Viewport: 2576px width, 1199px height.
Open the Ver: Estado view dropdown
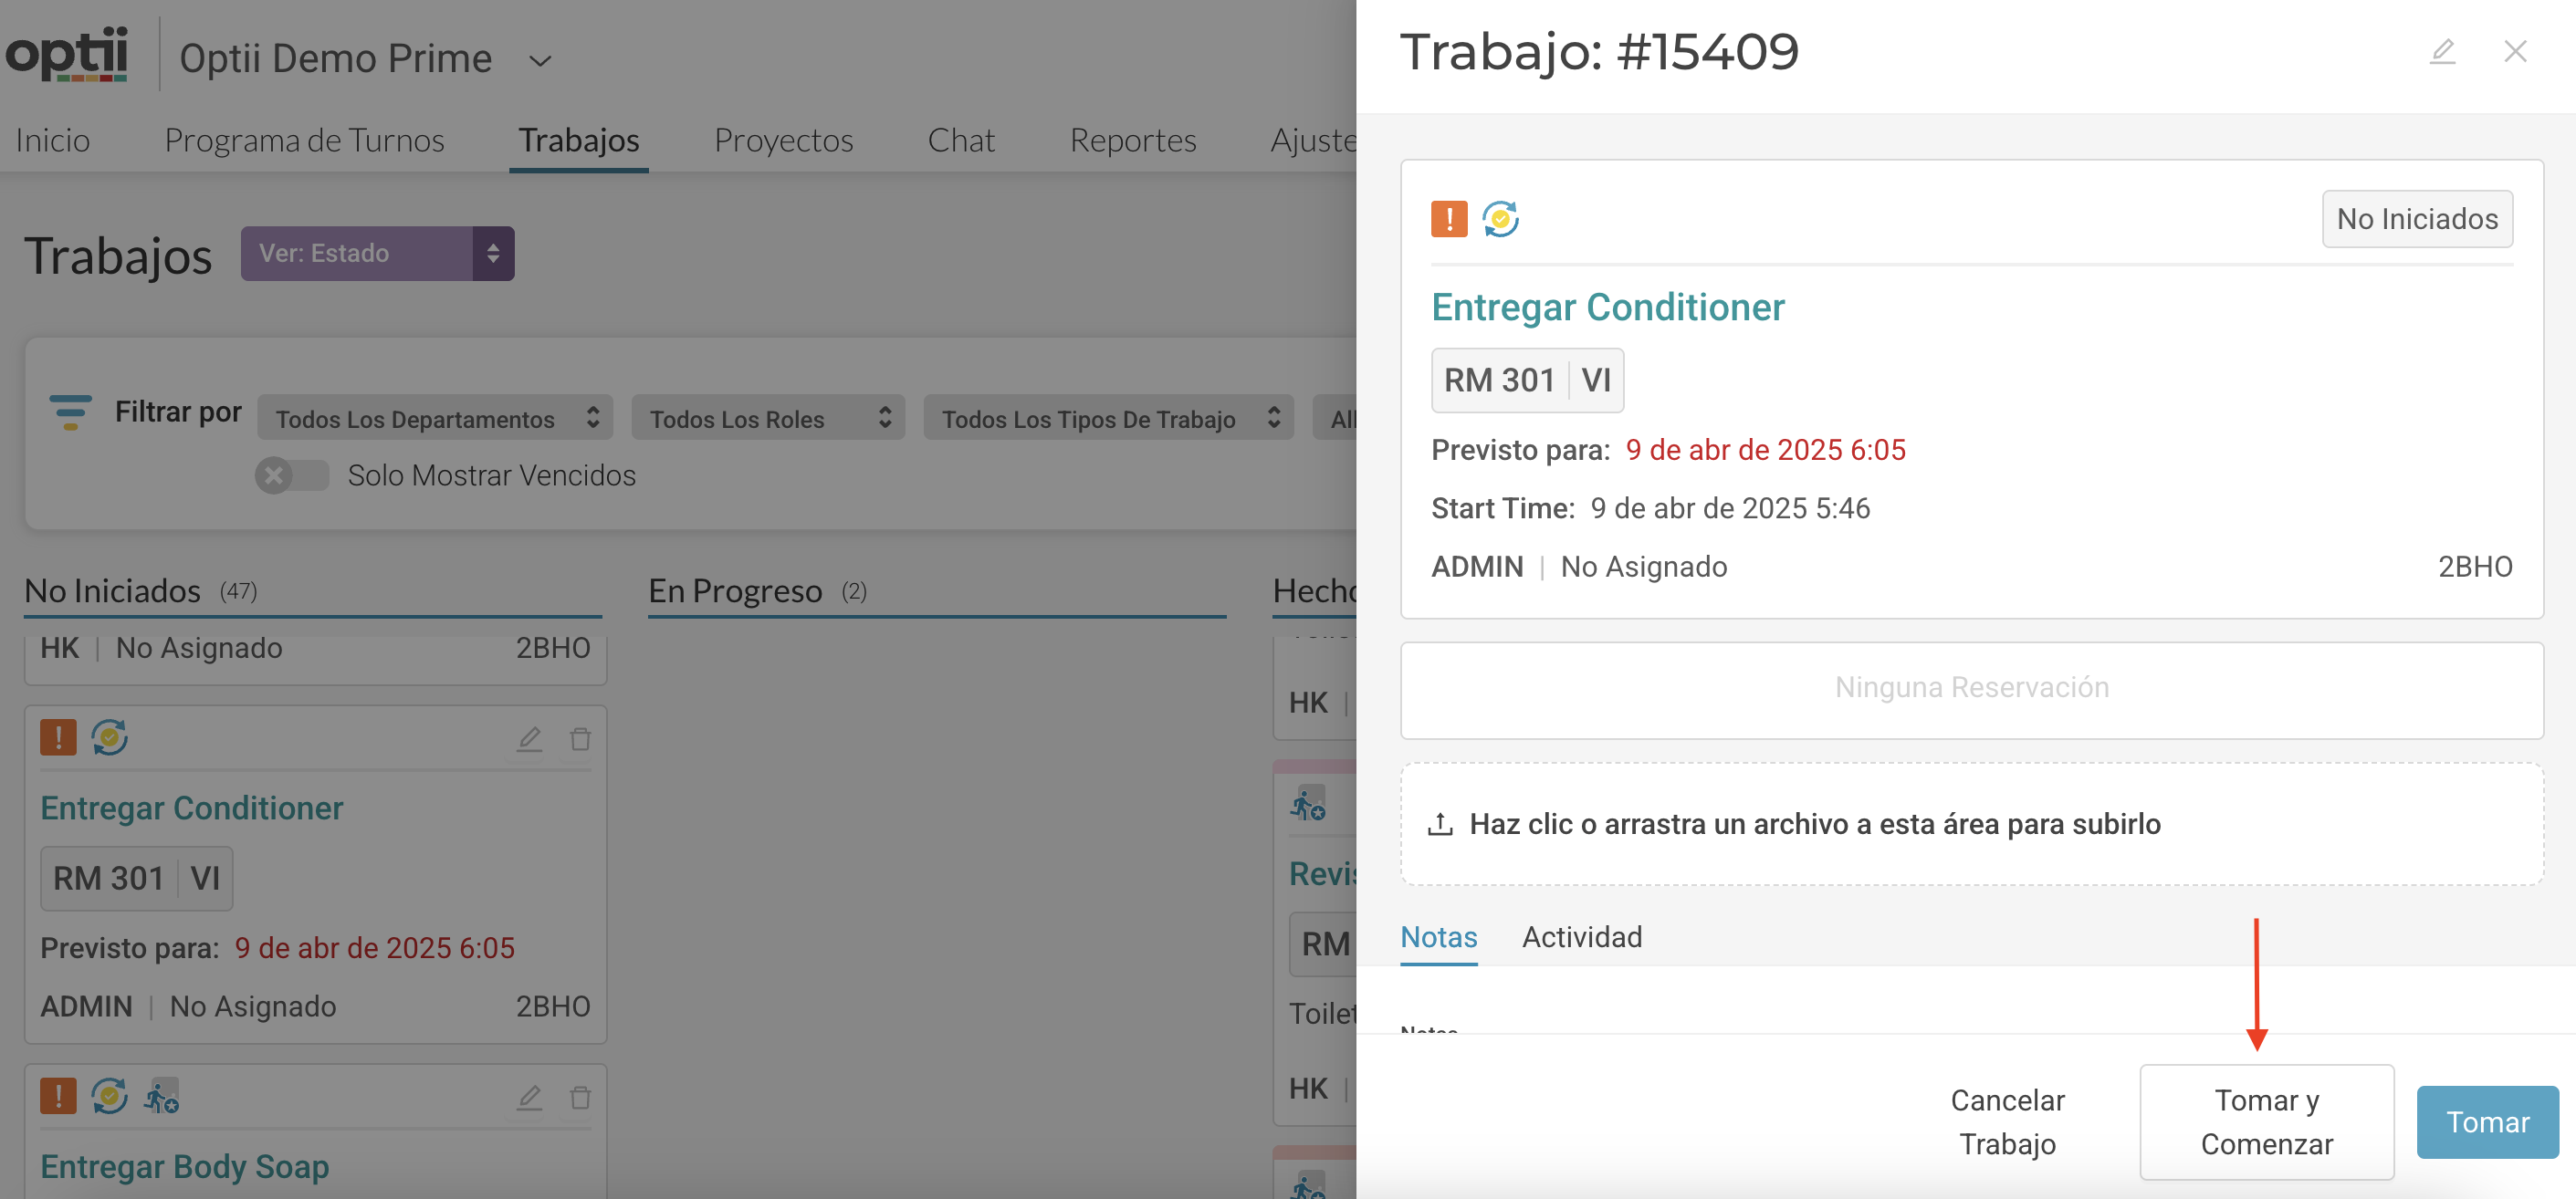coord(377,254)
